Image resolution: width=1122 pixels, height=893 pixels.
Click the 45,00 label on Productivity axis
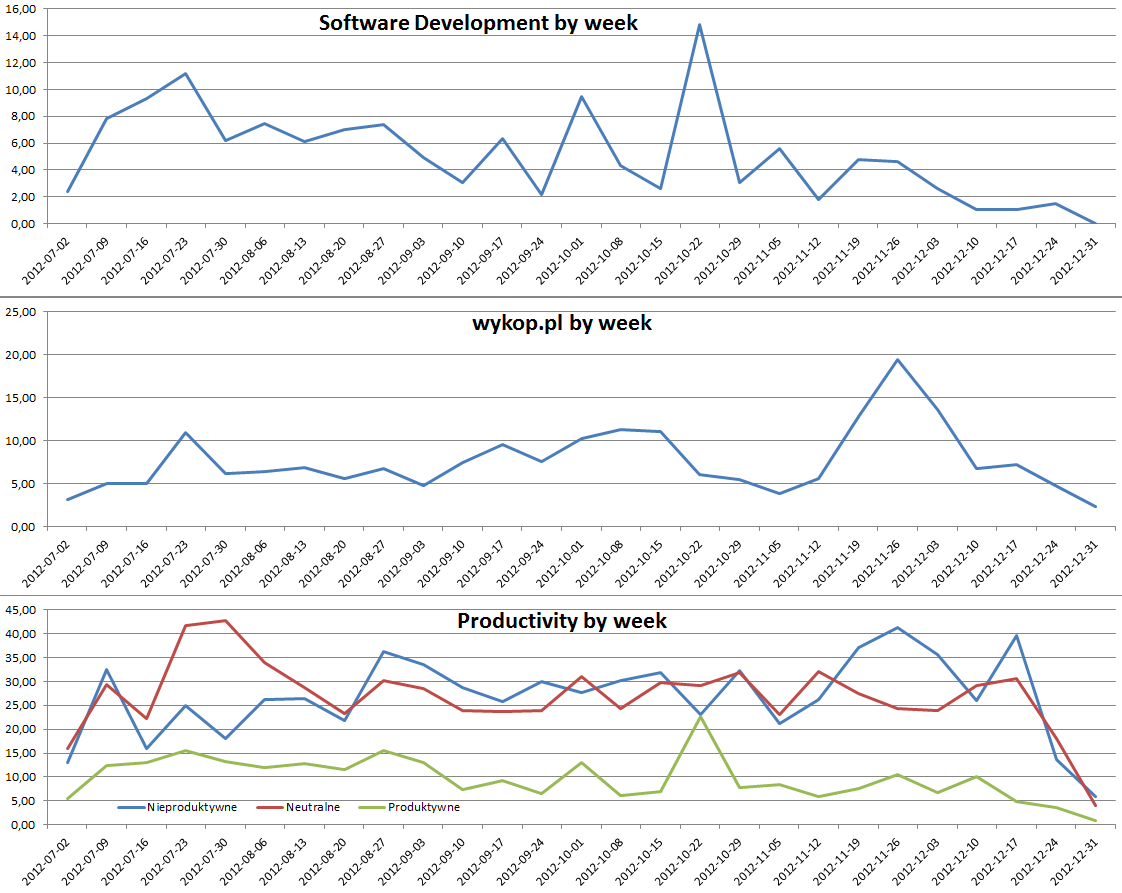coord(21,610)
